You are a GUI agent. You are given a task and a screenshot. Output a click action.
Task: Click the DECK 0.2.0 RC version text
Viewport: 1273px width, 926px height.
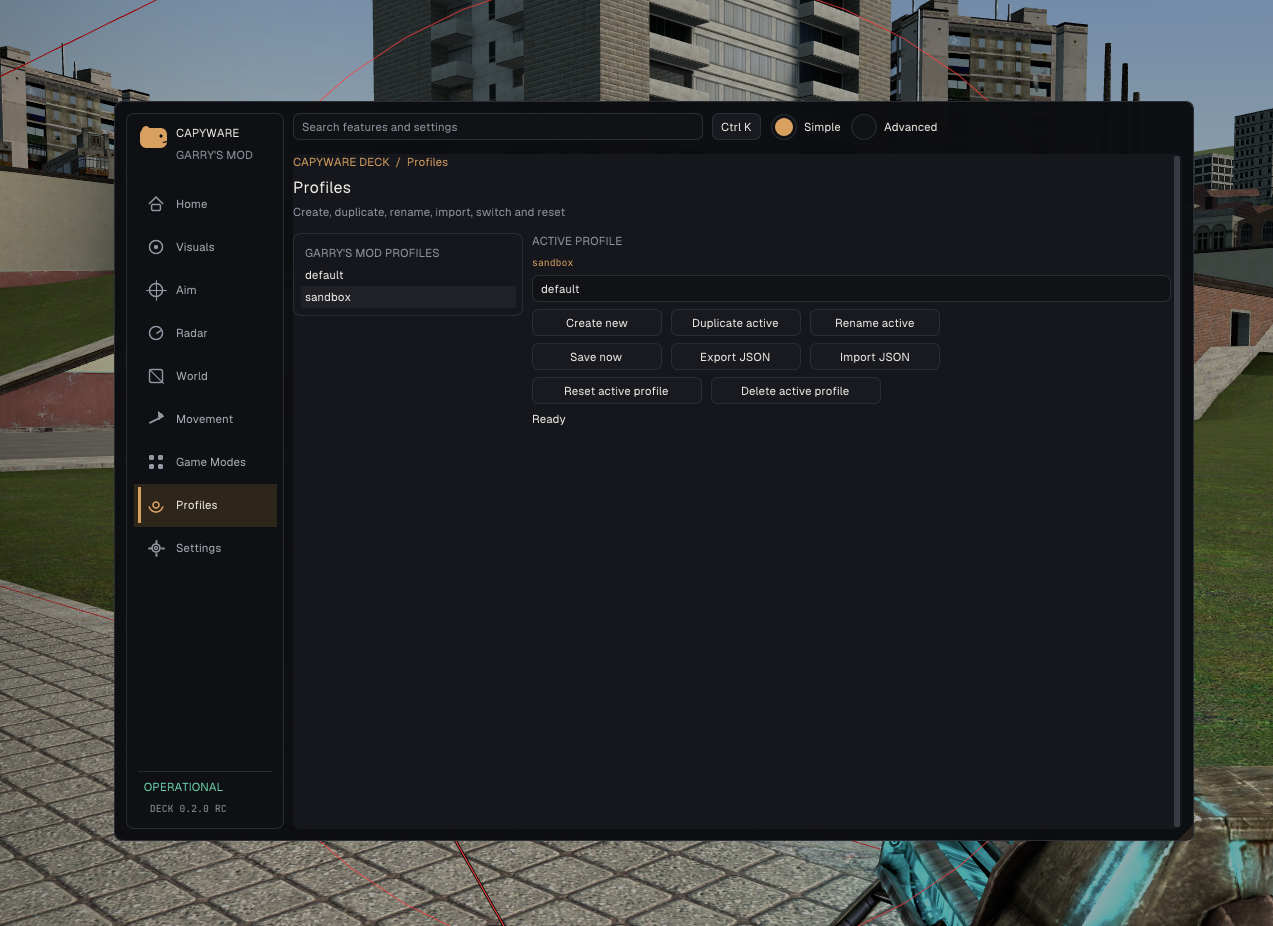[188, 809]
